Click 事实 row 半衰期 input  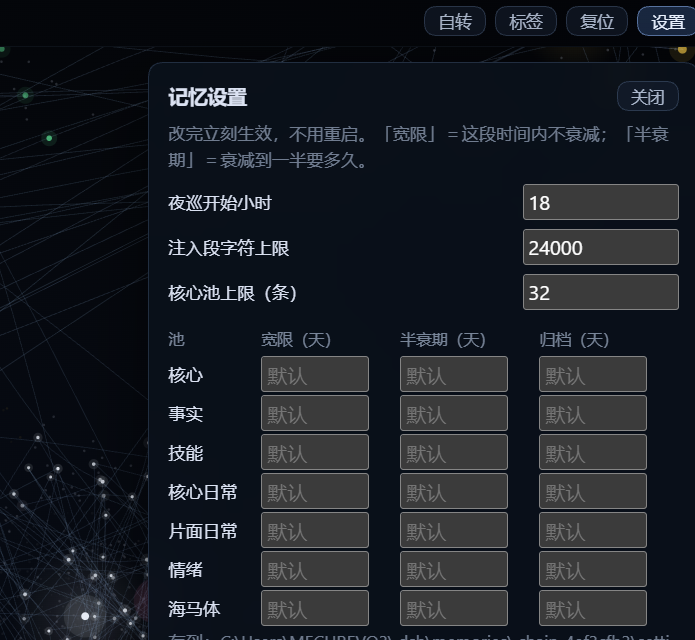coord(454,413)
